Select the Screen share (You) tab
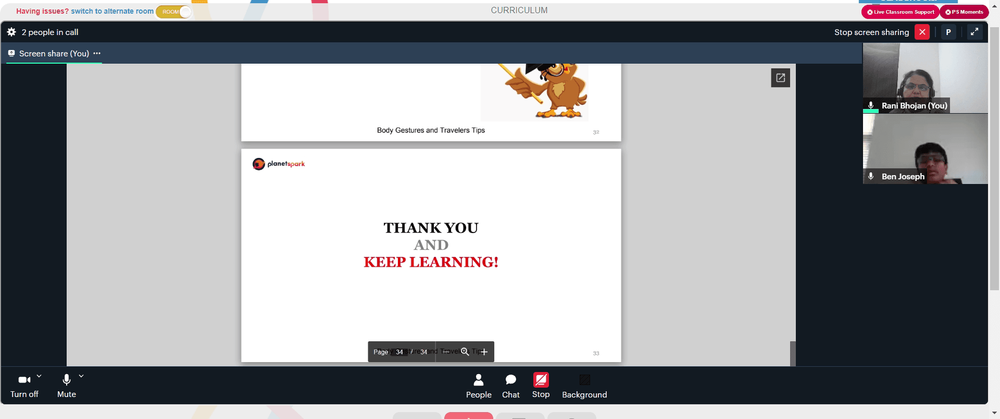 click(54, 54)
